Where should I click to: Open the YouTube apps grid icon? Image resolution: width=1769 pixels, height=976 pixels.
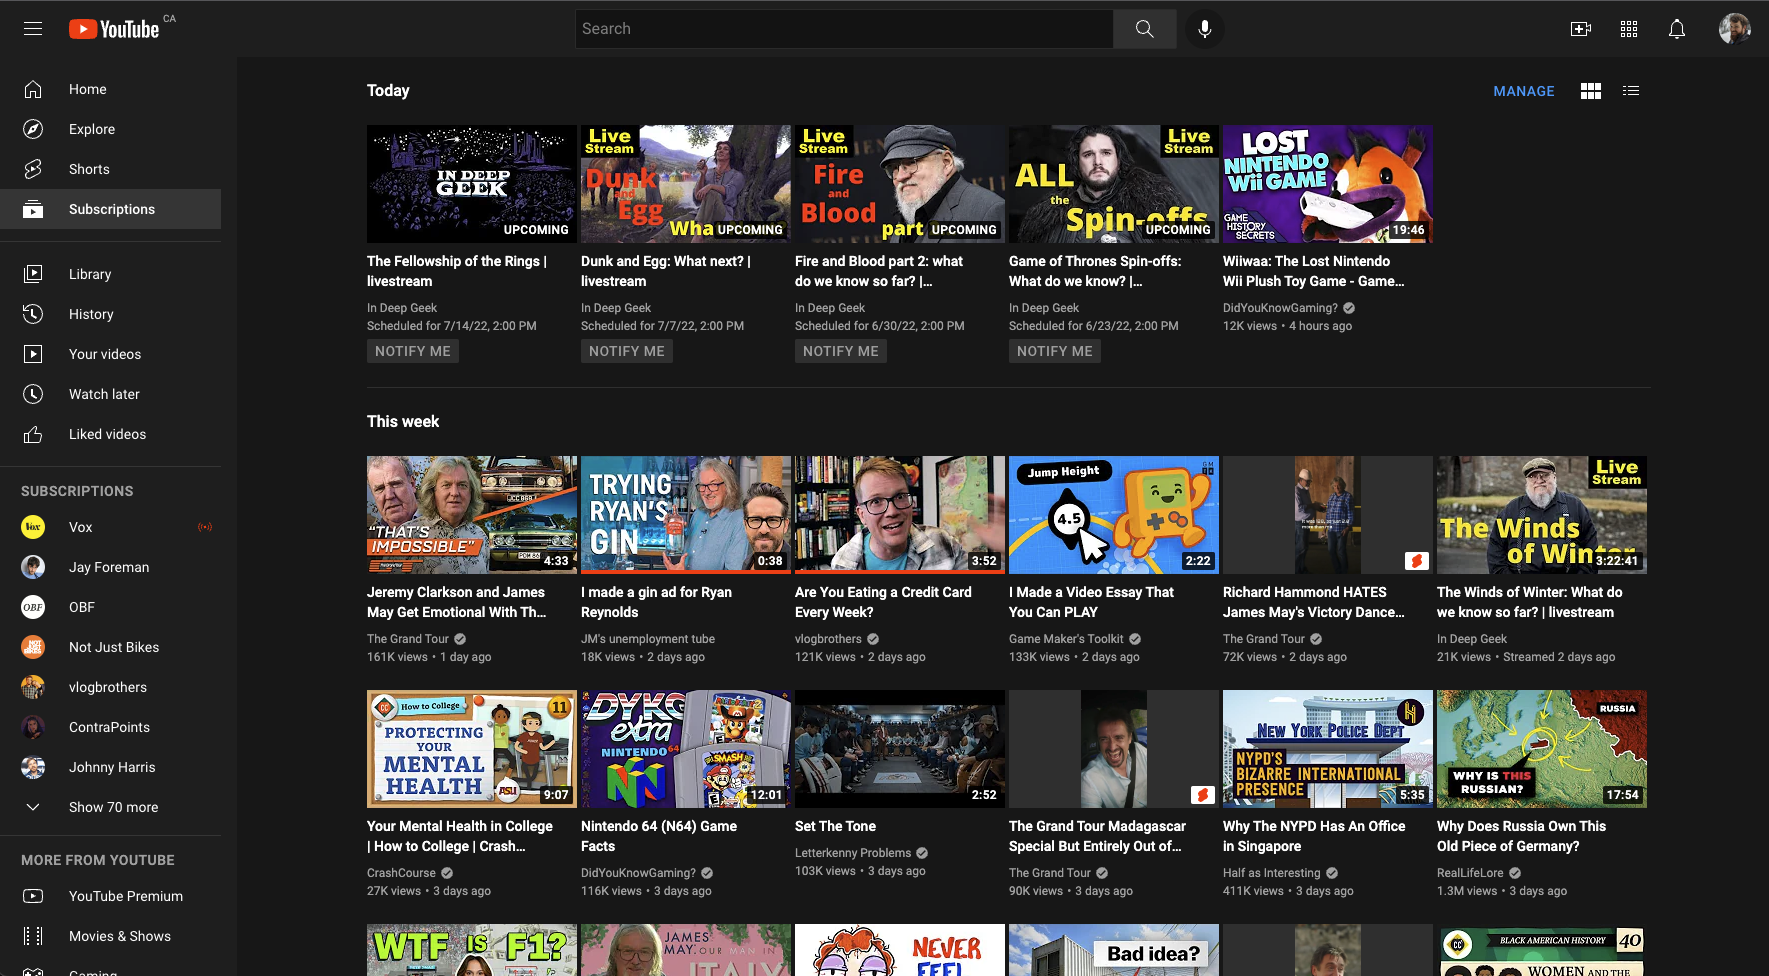(x=1628, y=29)
